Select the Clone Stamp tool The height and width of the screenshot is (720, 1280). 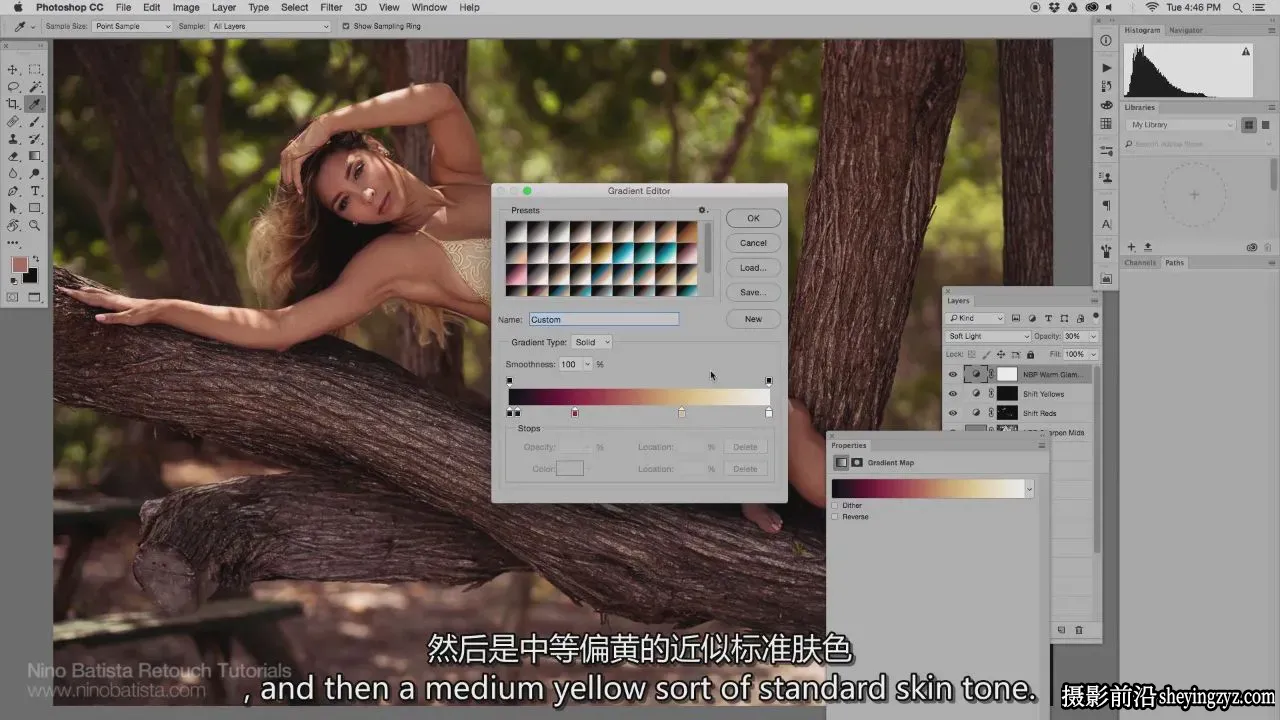click(13, 139)
